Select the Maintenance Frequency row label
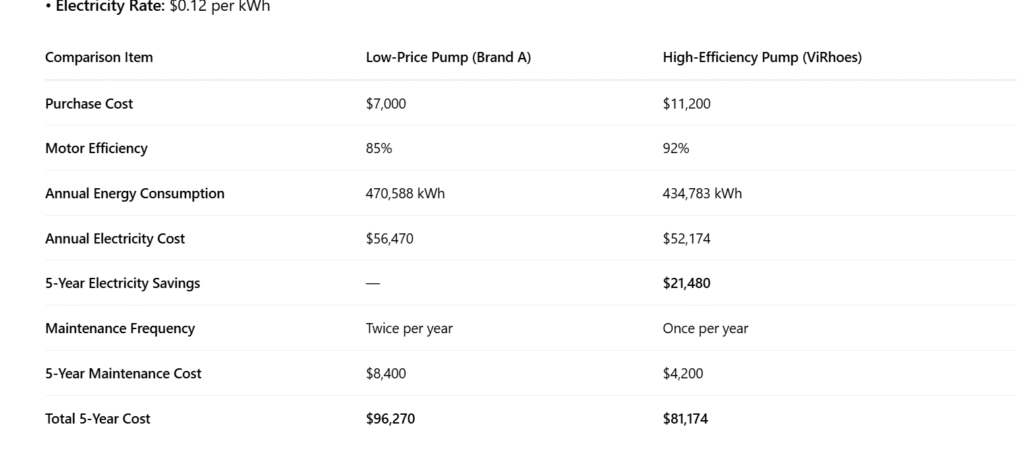The image size is (1024, 462). pyautogui.click(x=120, y=329)
